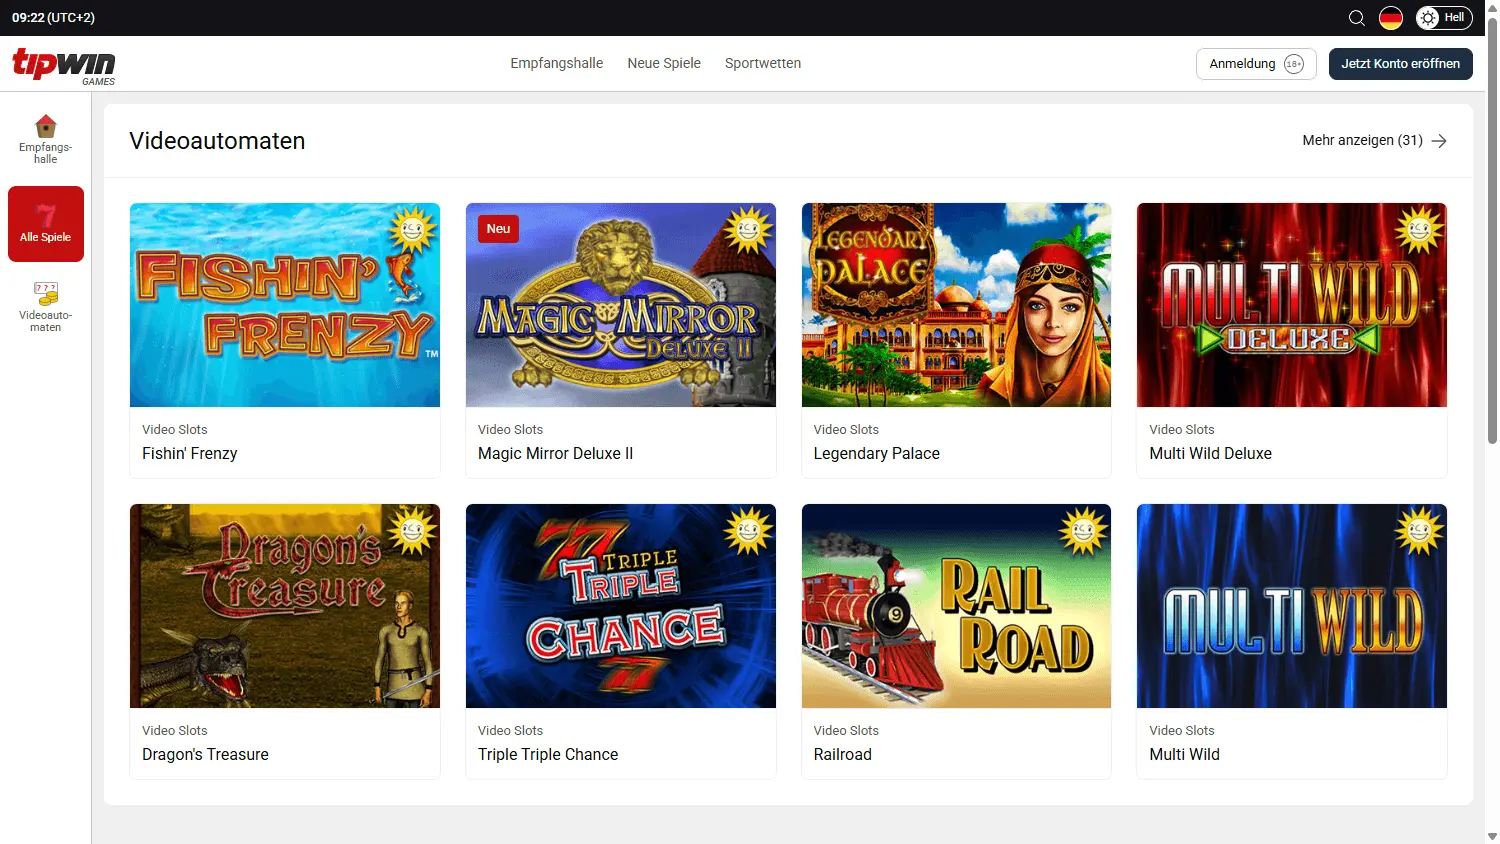Click the 18+ badge in Anmeldung button
The image size is (1500, 844).
pos(1294,64)
